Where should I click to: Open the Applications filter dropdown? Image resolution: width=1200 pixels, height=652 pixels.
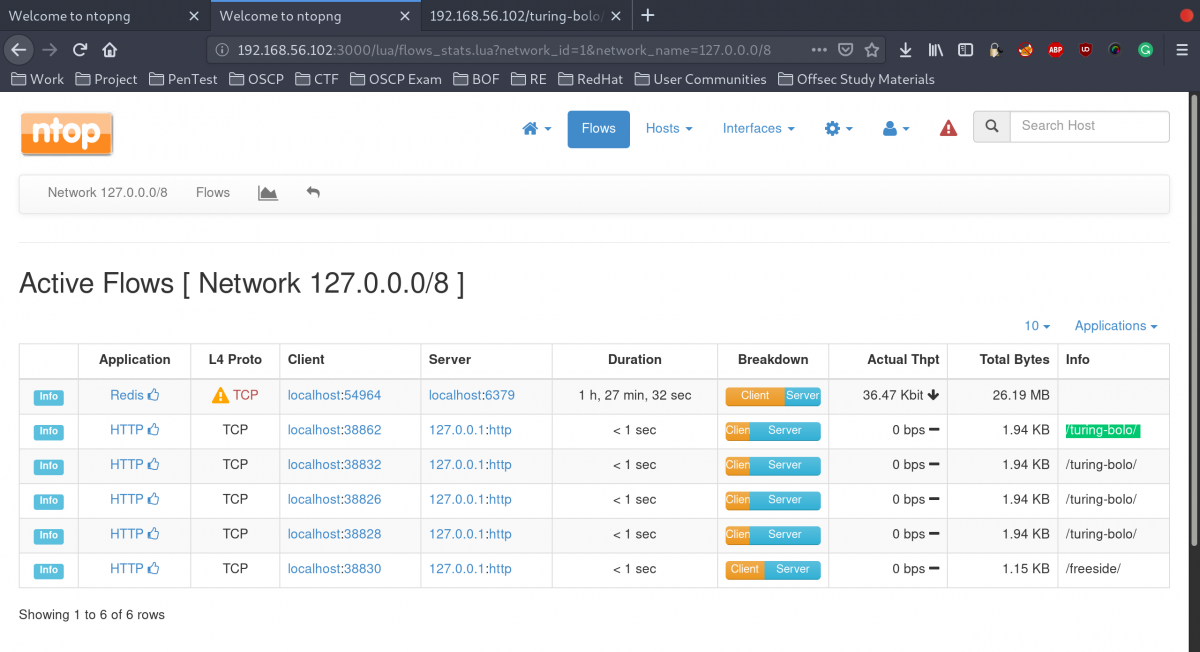click(x=1115, y=326)
